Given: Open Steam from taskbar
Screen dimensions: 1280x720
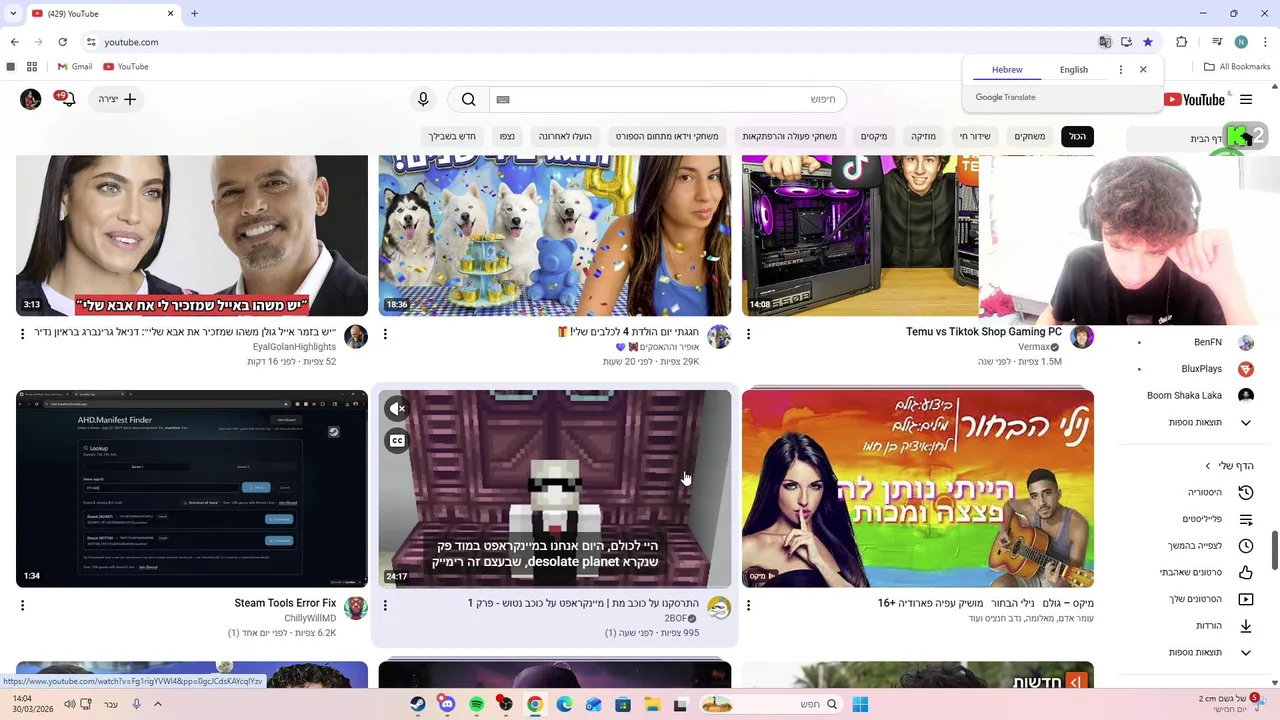Looking at the screenshot, I should [418, 704].
